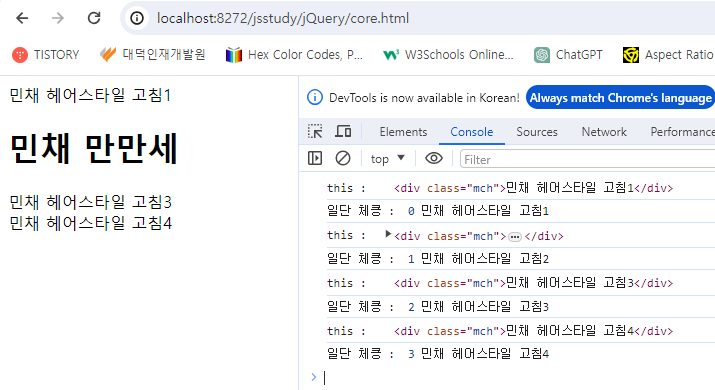Click console log div containing 고침3
The height and width of the screenshot is (390, 715).
pyautogui.click(x=534, y=283)
